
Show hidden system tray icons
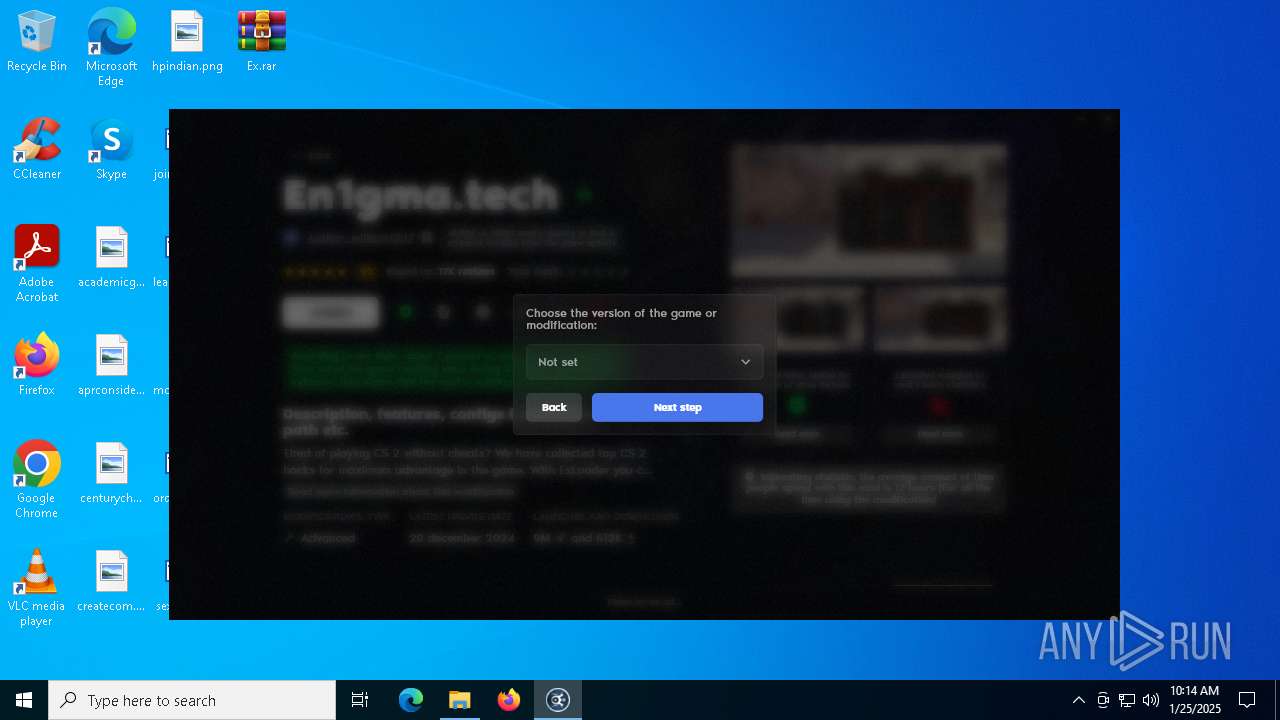click(x=1078, y=700)
